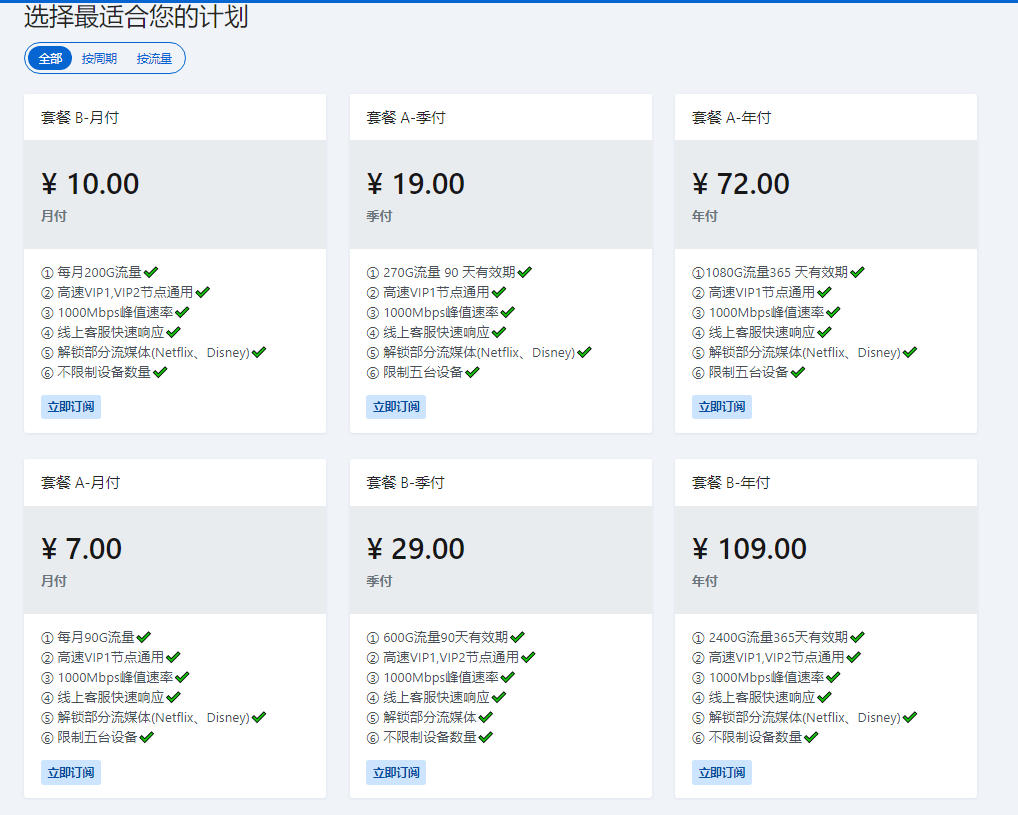The image size is (1018, 815).
Task: Switch to the 按周期 tab
Action: (99, 59)
